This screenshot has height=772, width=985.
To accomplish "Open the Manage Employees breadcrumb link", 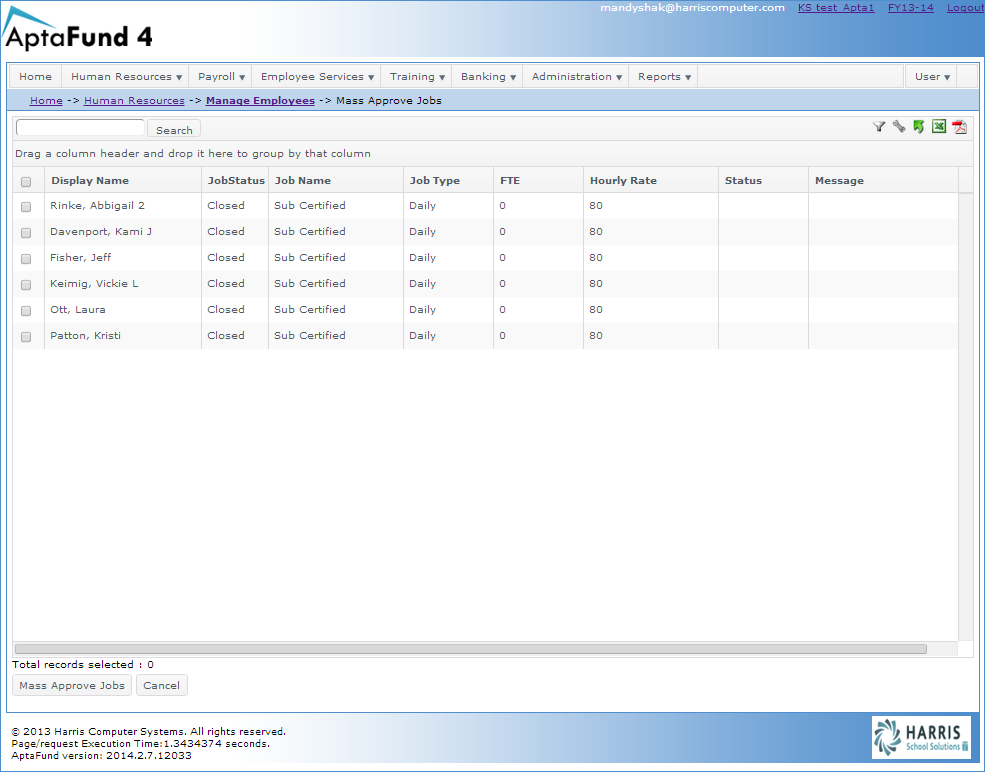I will (260, 101).
